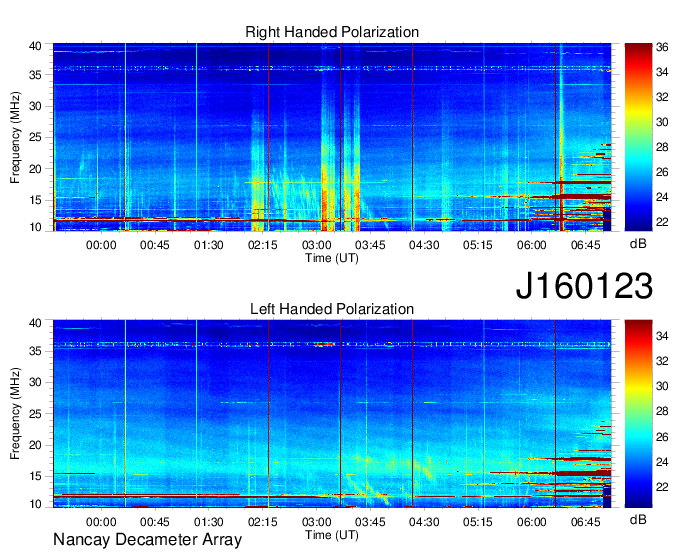The image size is (680, 552).
Task: Click the 22 value on upper color bar
Action: pyautogui.click(x=662, y=222)
